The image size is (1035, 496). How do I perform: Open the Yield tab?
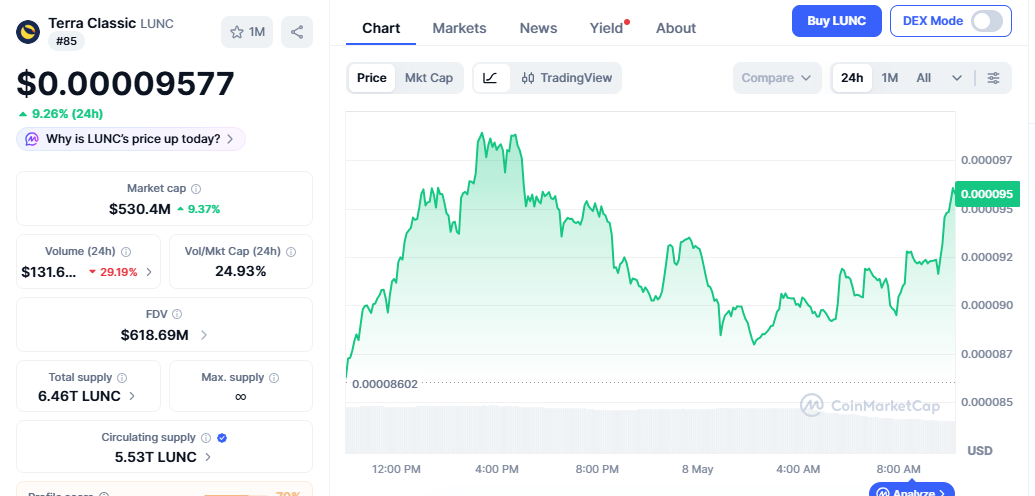point(607,28)
